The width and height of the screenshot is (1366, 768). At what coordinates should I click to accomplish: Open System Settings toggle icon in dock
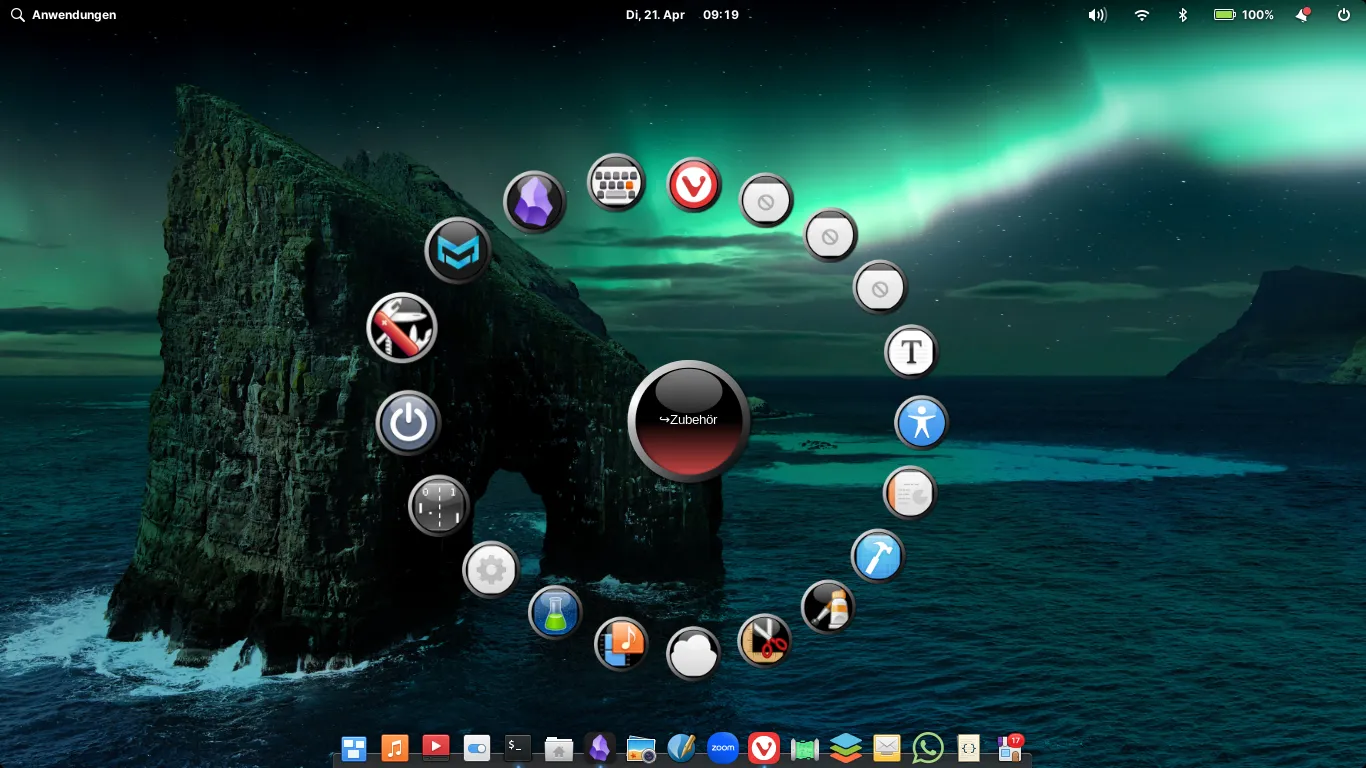pyautogui.click(x=477, y=748)
